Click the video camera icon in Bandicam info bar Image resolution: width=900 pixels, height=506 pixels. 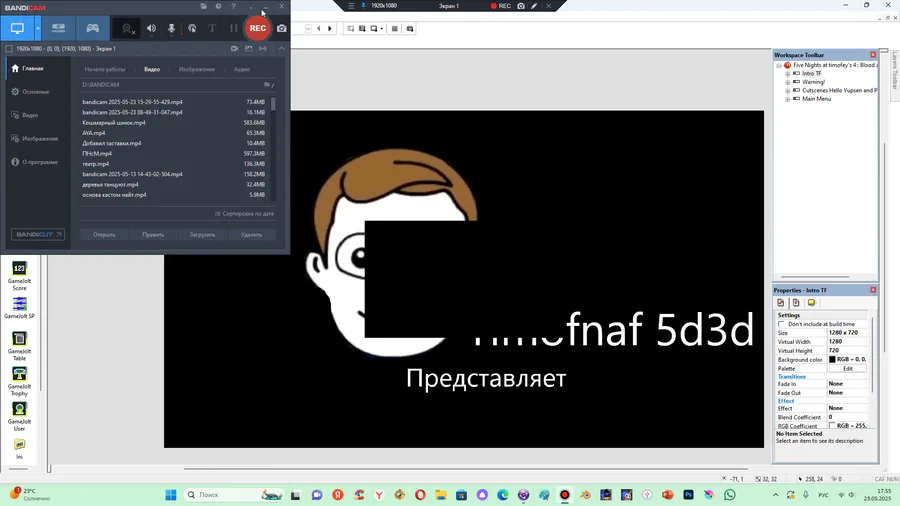(234, 49)
